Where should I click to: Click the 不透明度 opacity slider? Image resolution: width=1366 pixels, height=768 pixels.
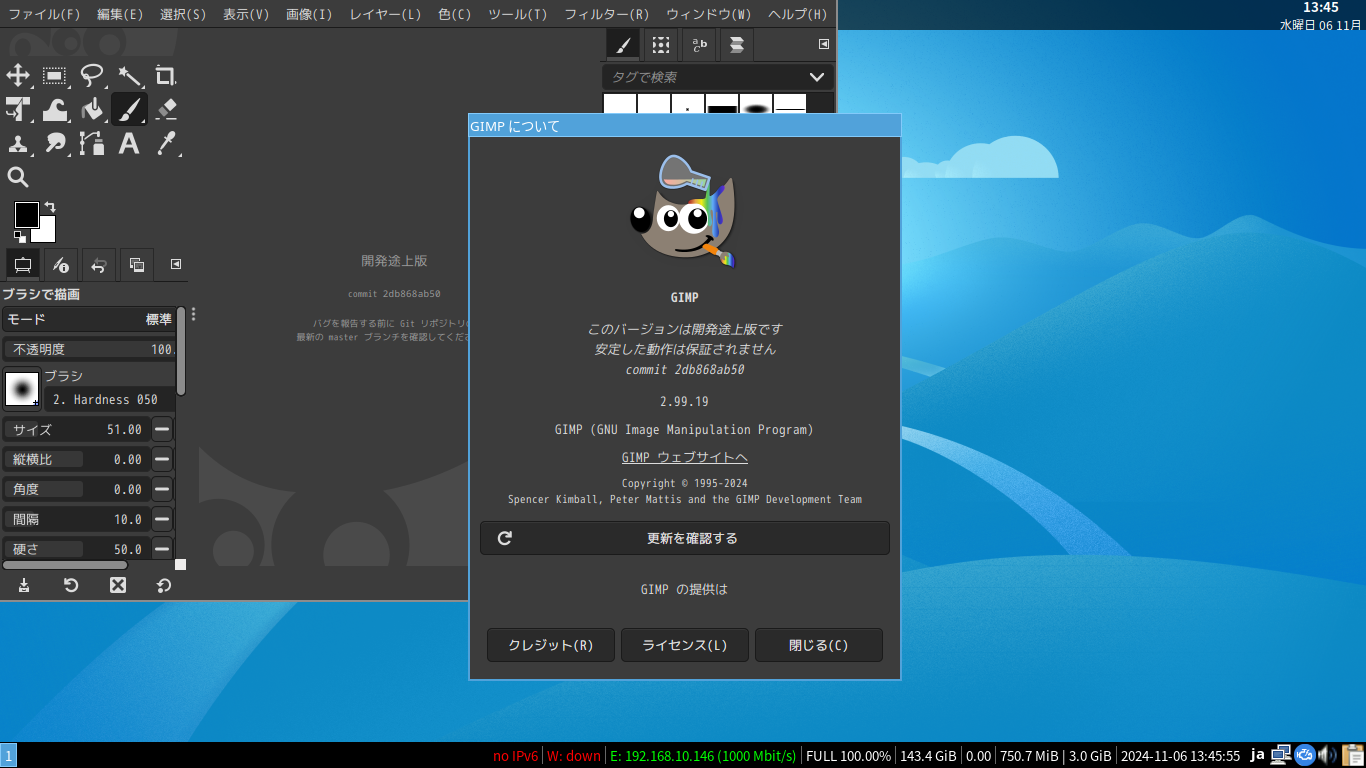pyautogui.click(x=88, y=349)
